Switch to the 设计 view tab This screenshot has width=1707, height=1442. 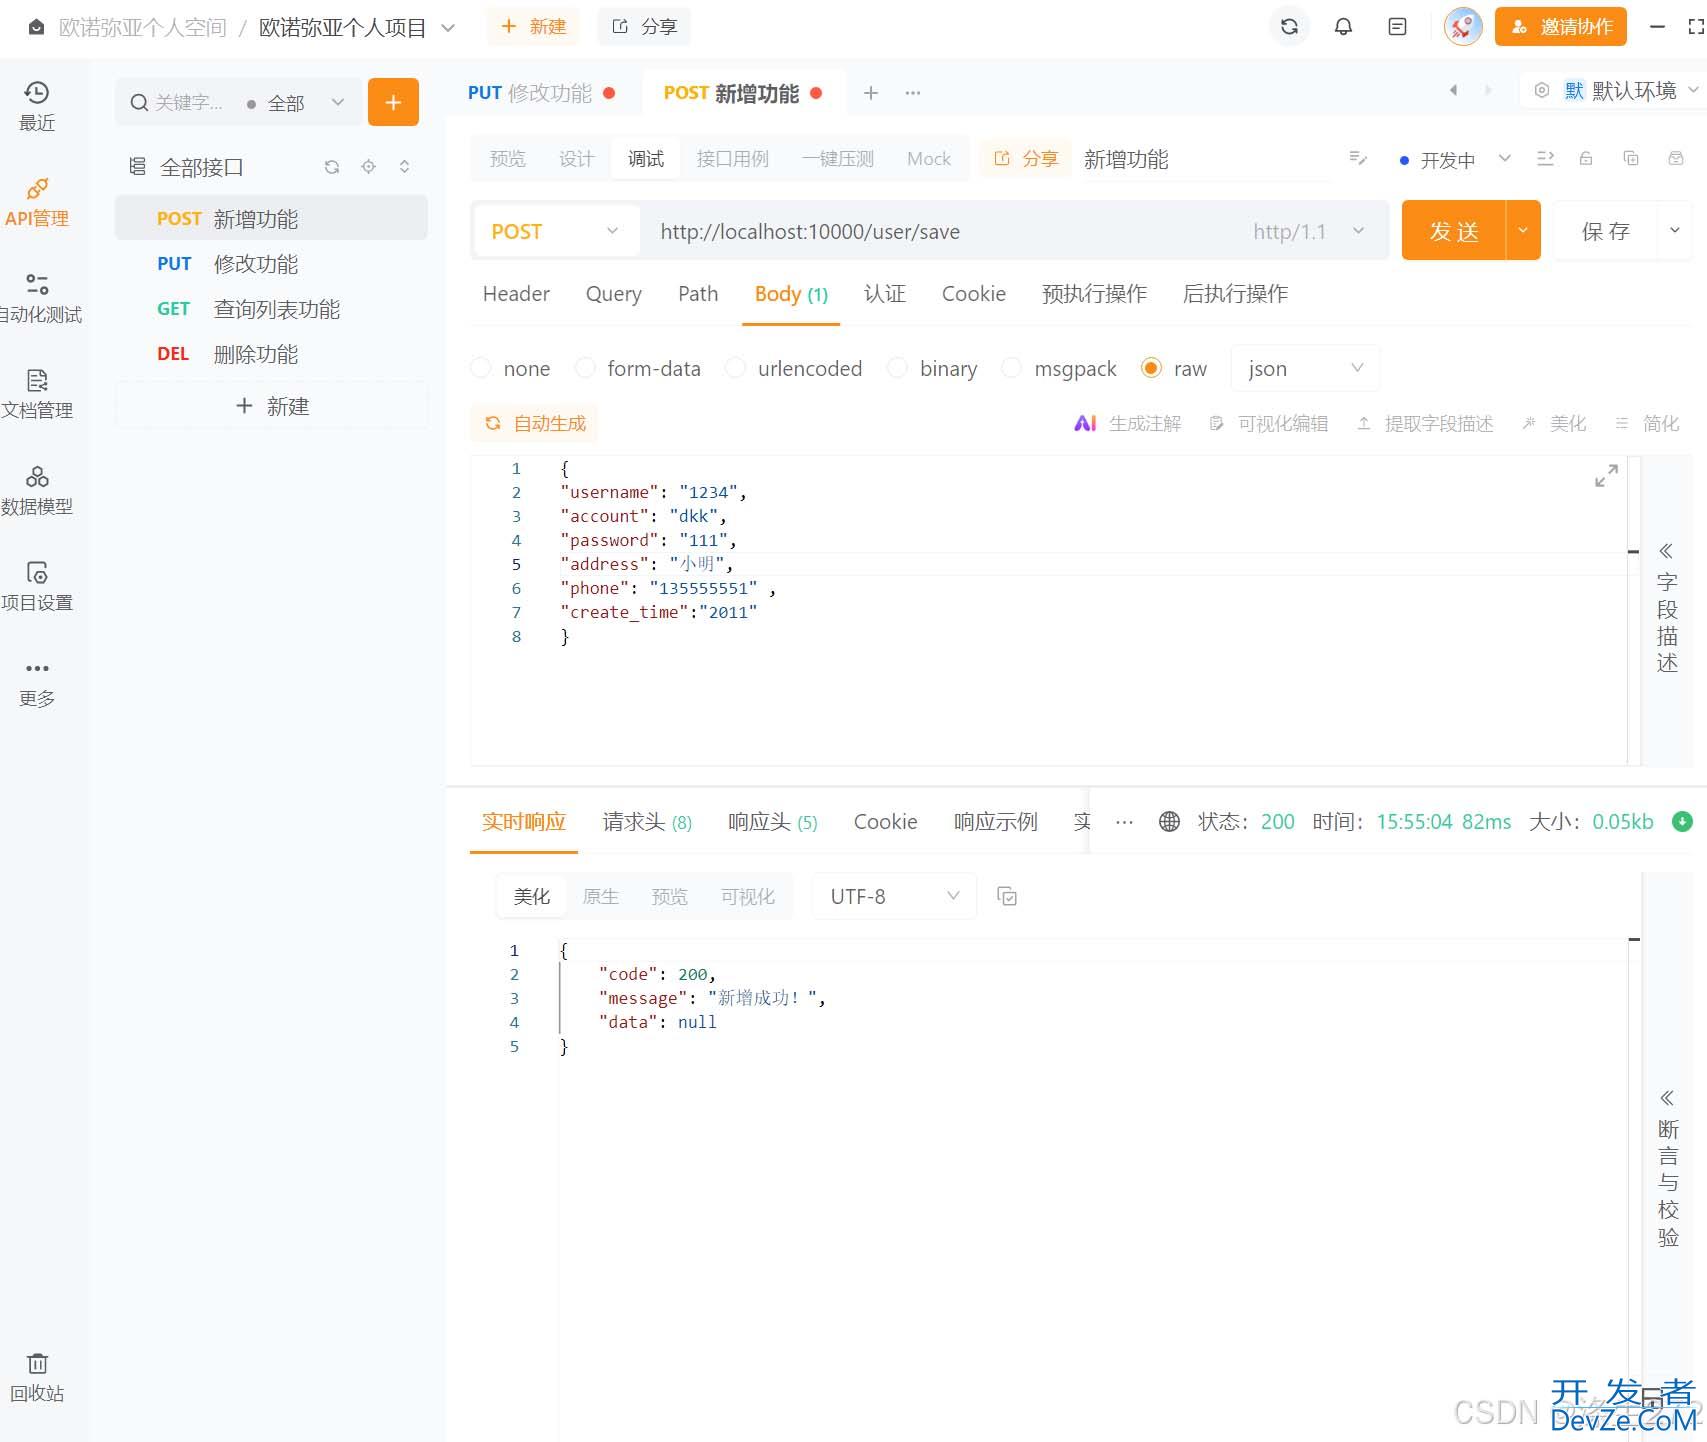tap(576, 159)
